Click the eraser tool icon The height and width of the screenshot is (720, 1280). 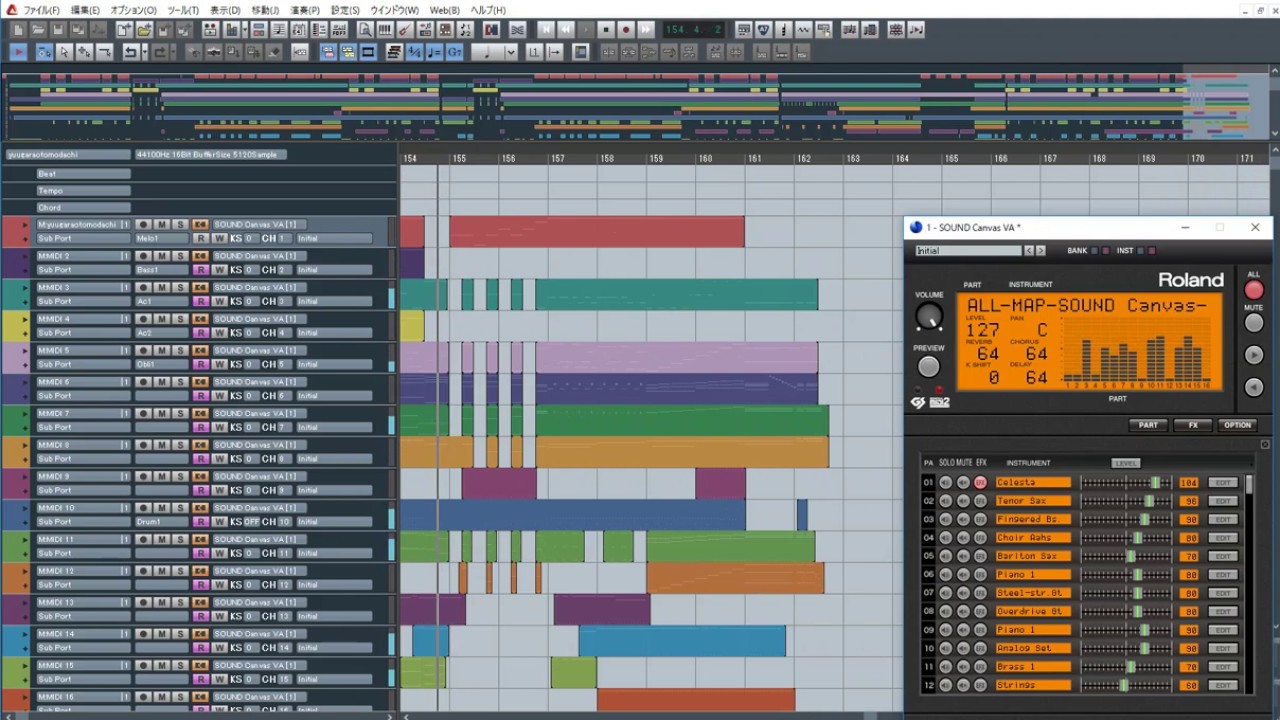point(274,52)
